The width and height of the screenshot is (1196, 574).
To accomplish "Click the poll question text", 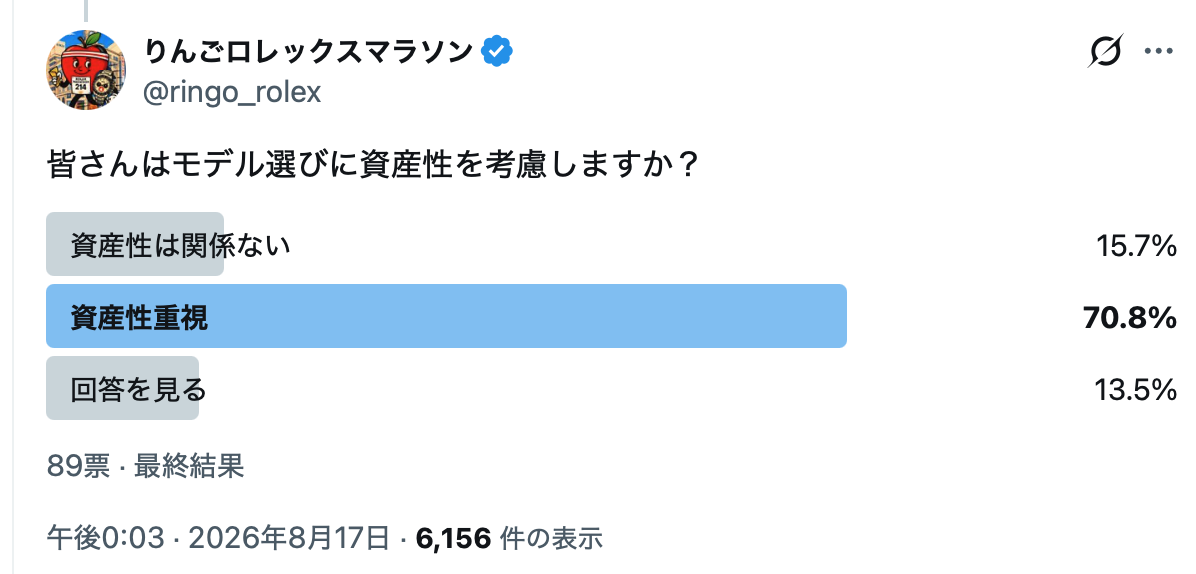I will pos(373,165).
